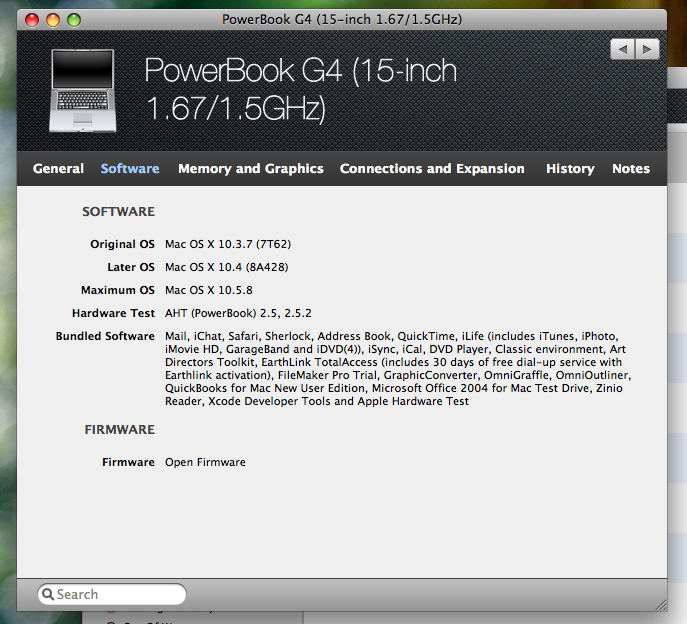Click the SOFTWARE section header
The height and width of the screenshot is (624, 687).
(118, 212)
